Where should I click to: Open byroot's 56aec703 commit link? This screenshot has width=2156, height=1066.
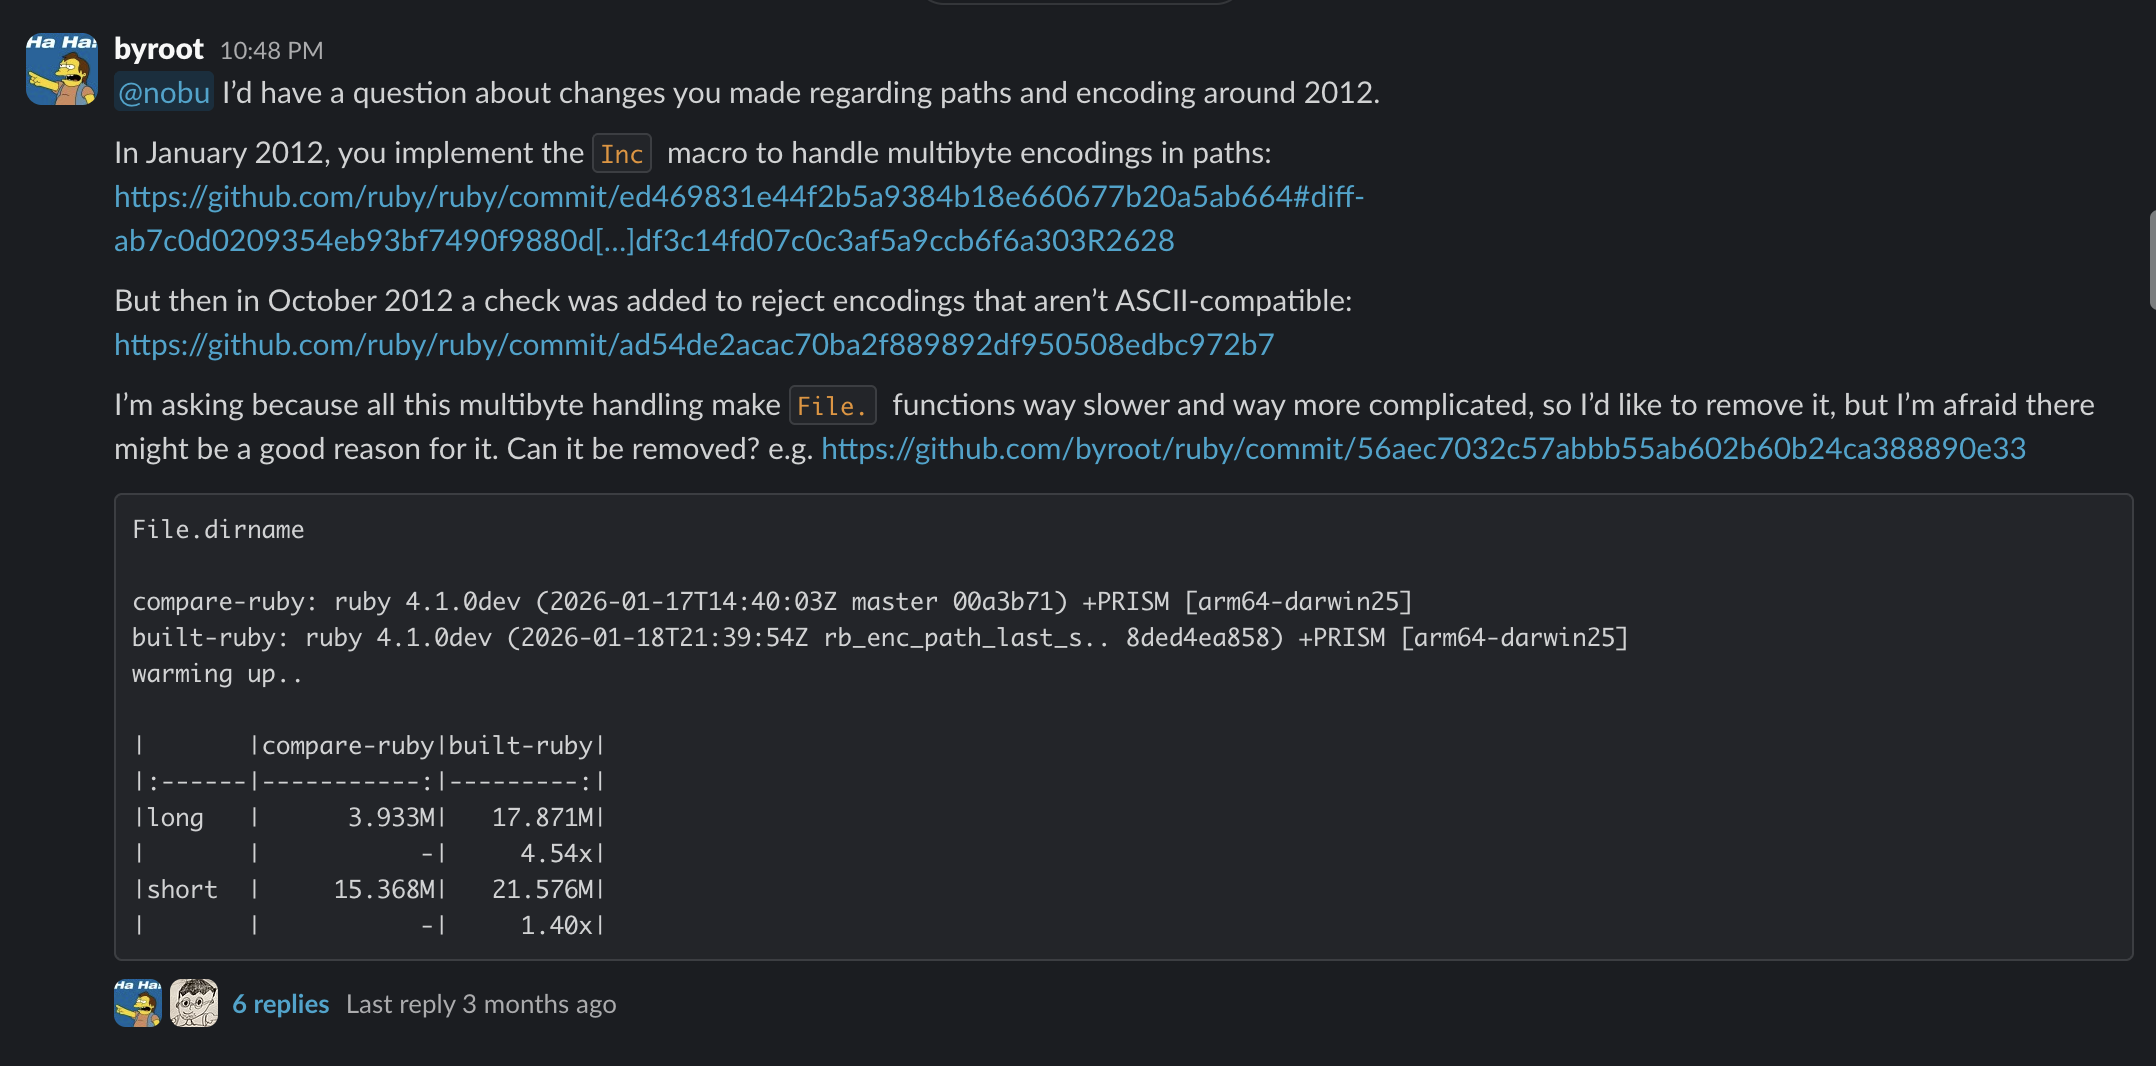coord(1424,448)
